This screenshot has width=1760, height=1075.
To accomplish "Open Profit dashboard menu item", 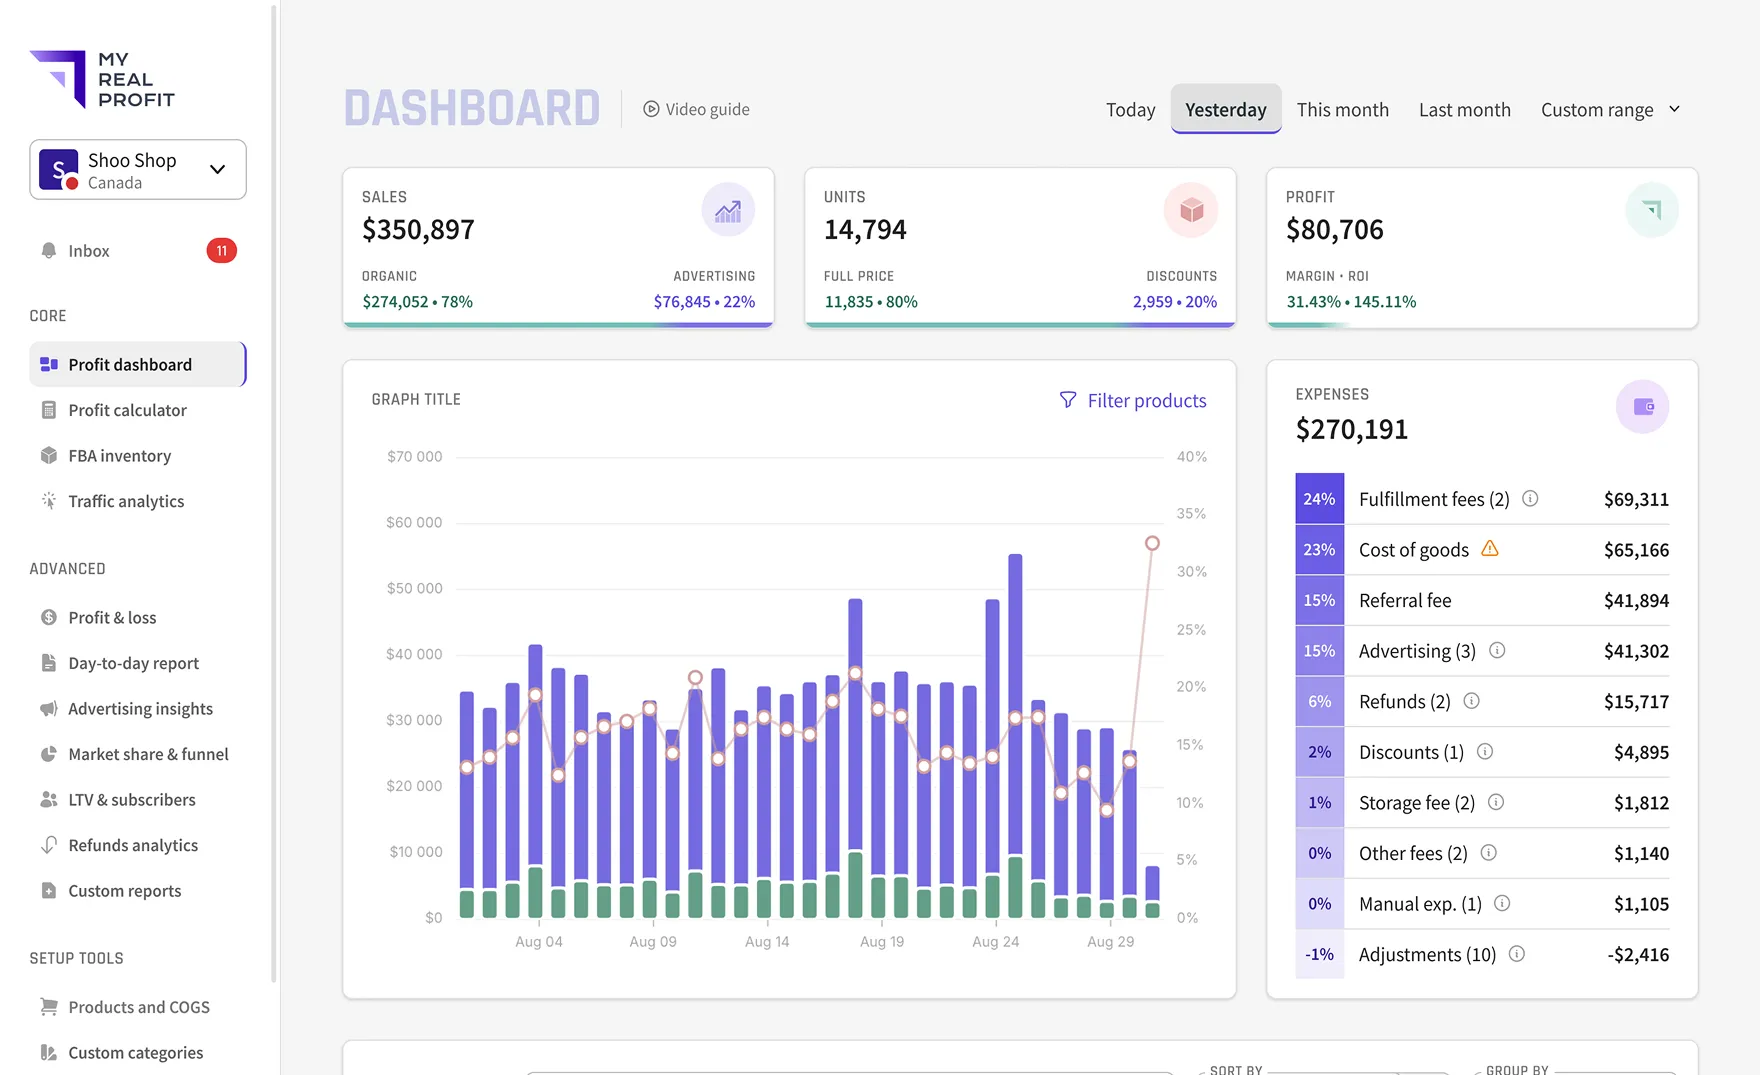I will (138, 365).
